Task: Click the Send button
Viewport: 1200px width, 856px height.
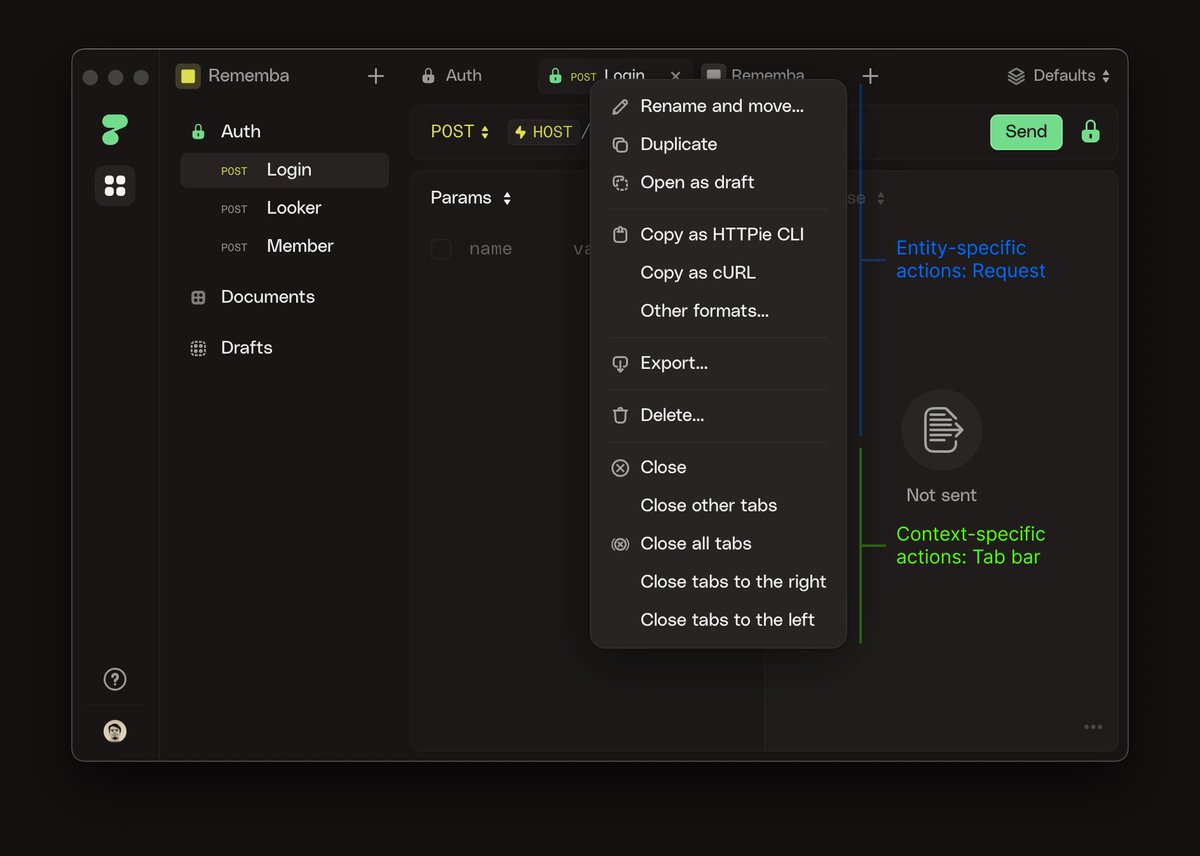Action: [1026, 131]
